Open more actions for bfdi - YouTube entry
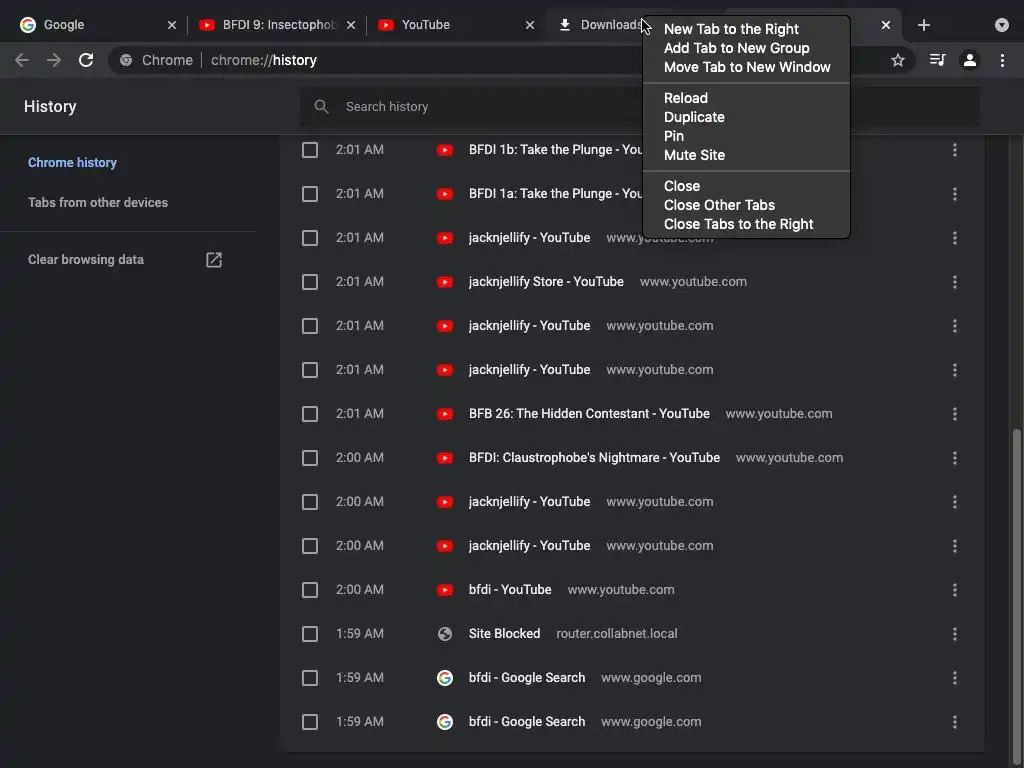 click(955, 590)
